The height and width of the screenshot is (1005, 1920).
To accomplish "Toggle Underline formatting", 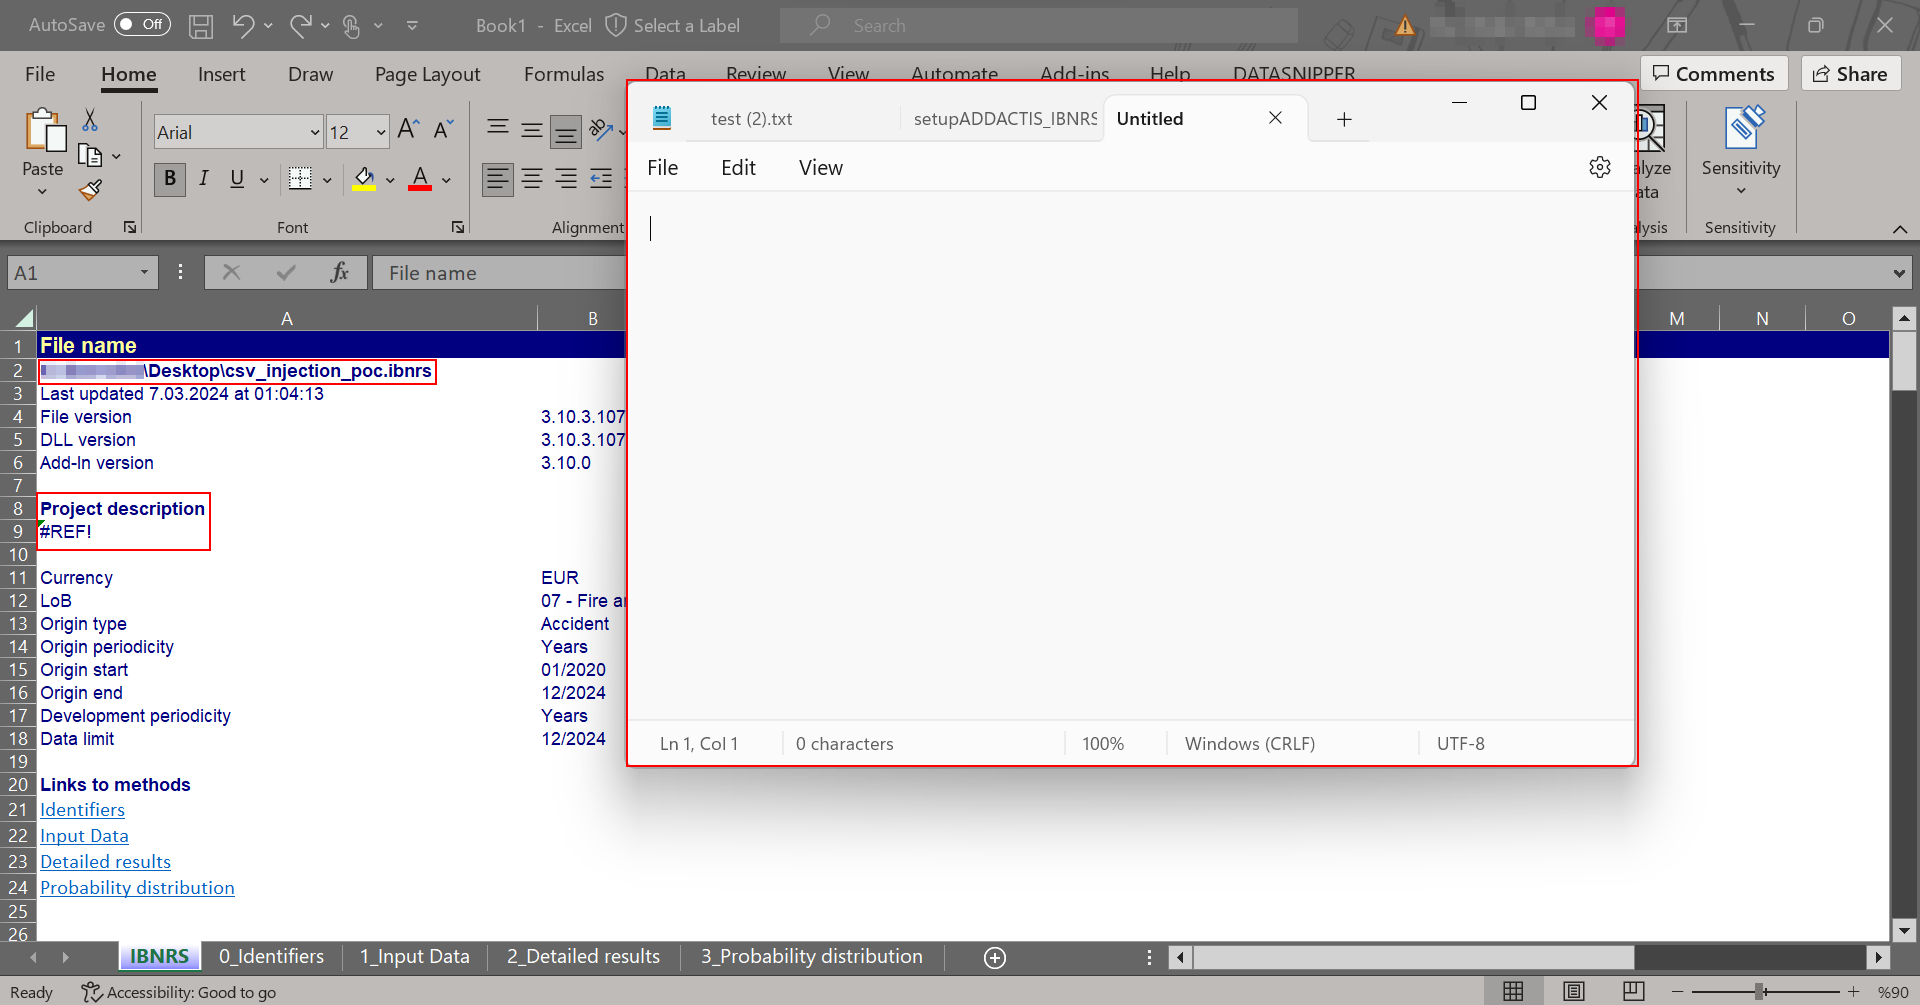I will [x=237, y=179].
